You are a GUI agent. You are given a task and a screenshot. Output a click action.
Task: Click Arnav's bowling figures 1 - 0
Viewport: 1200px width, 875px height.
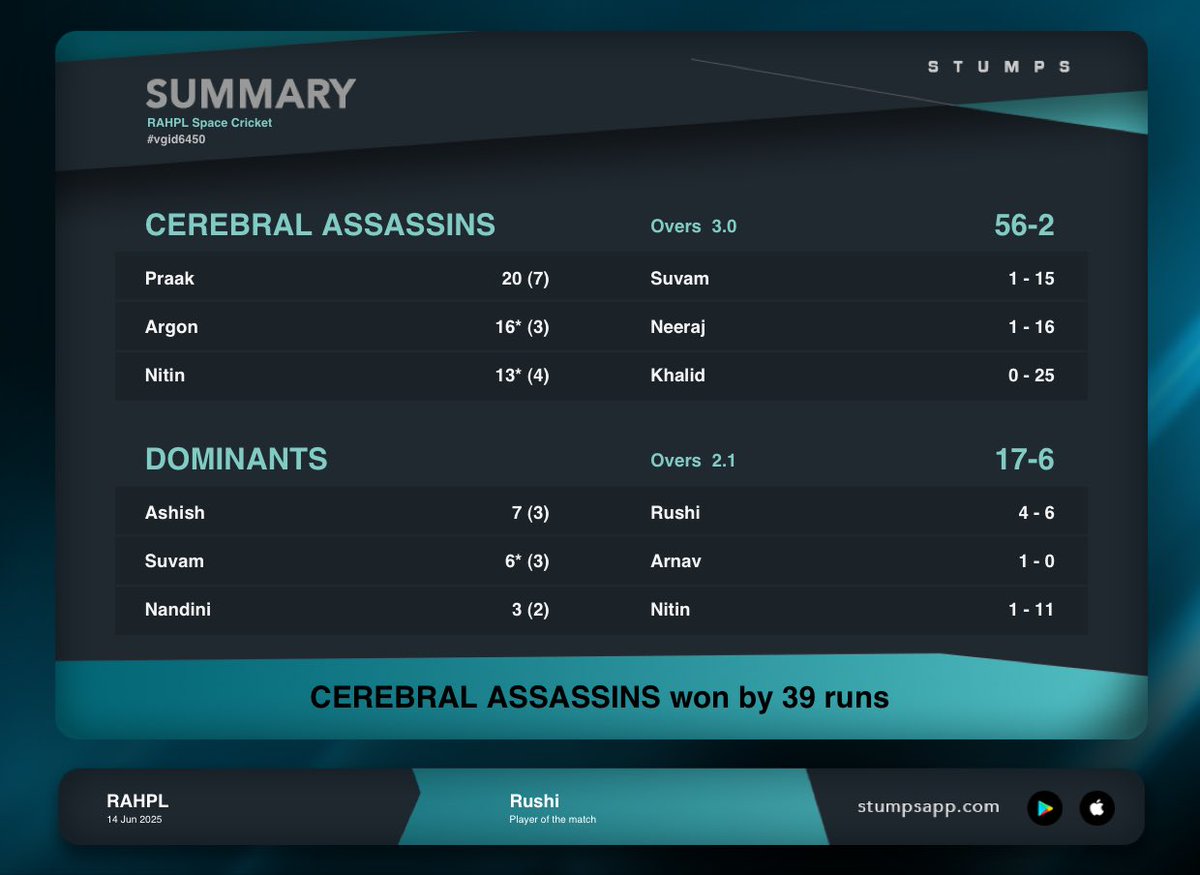[x=1036, y=561]
